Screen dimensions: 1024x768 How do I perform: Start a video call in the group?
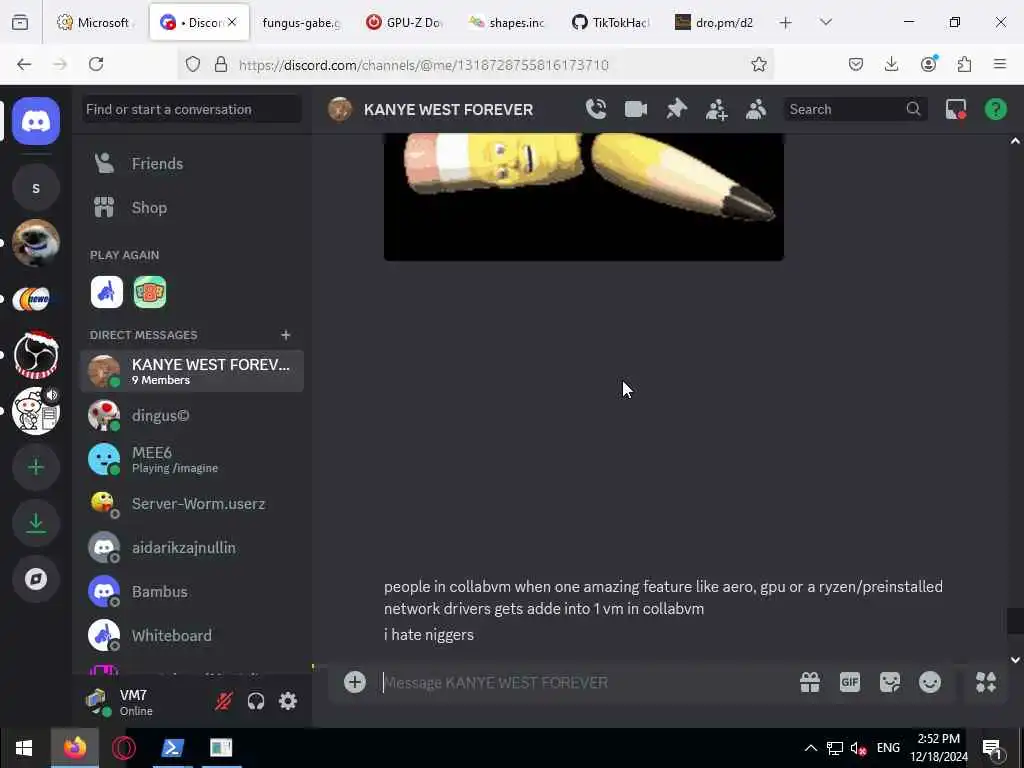coord(635,109)
